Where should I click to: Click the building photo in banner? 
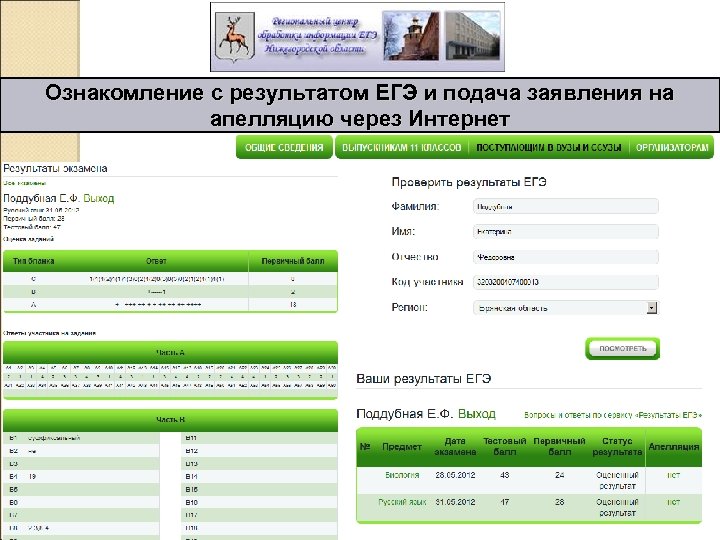click(x=472, y=36)
